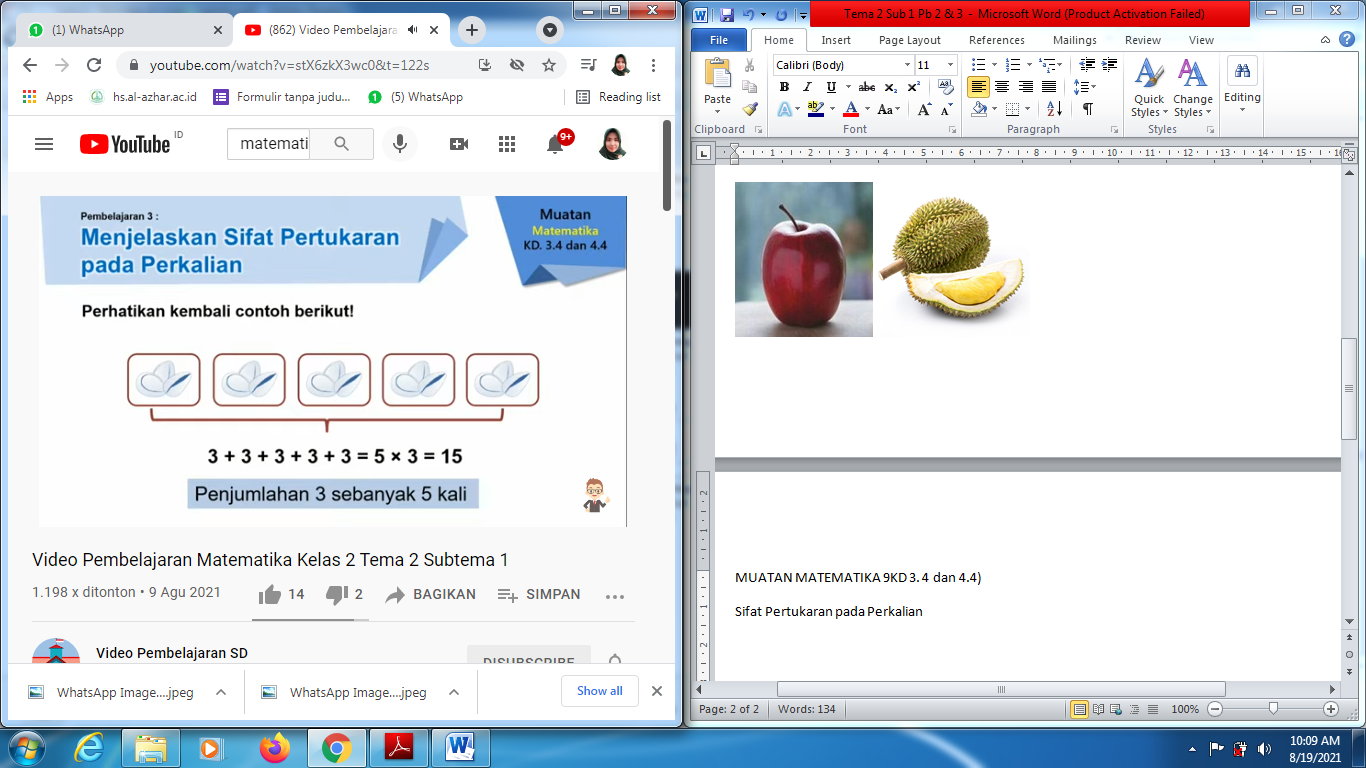The width and height of the screenshot is (1366, 768).
Task: Reload the Chrome page
Action: (94, 65)
